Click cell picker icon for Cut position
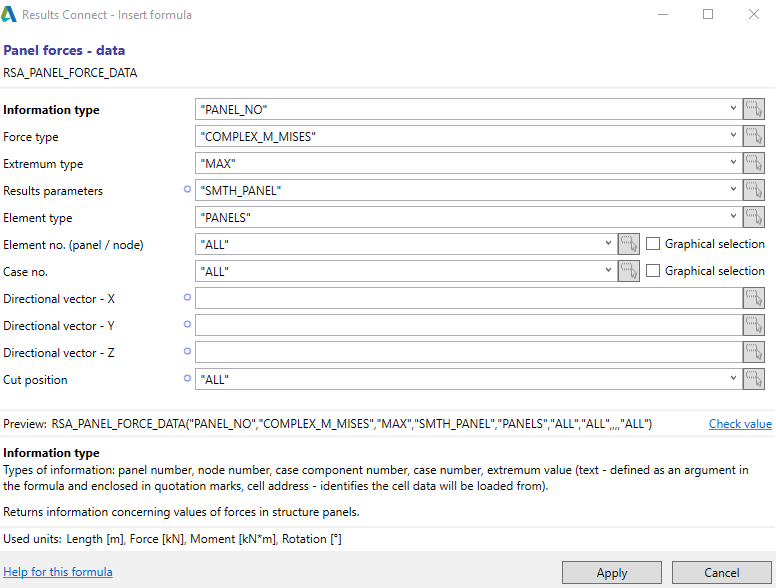This screenshot has width=776, height=588. click(753, 379)
